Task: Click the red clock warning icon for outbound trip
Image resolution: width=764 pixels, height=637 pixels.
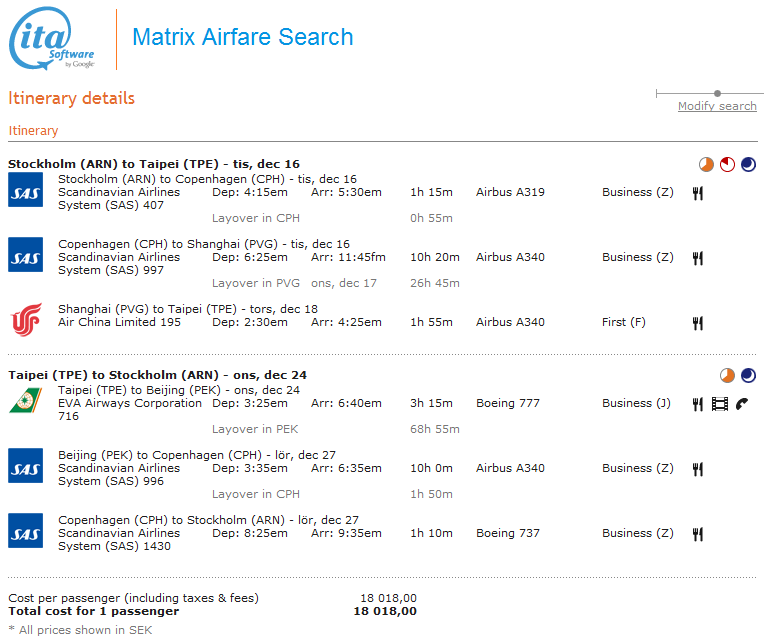Action: click(728, 165)
